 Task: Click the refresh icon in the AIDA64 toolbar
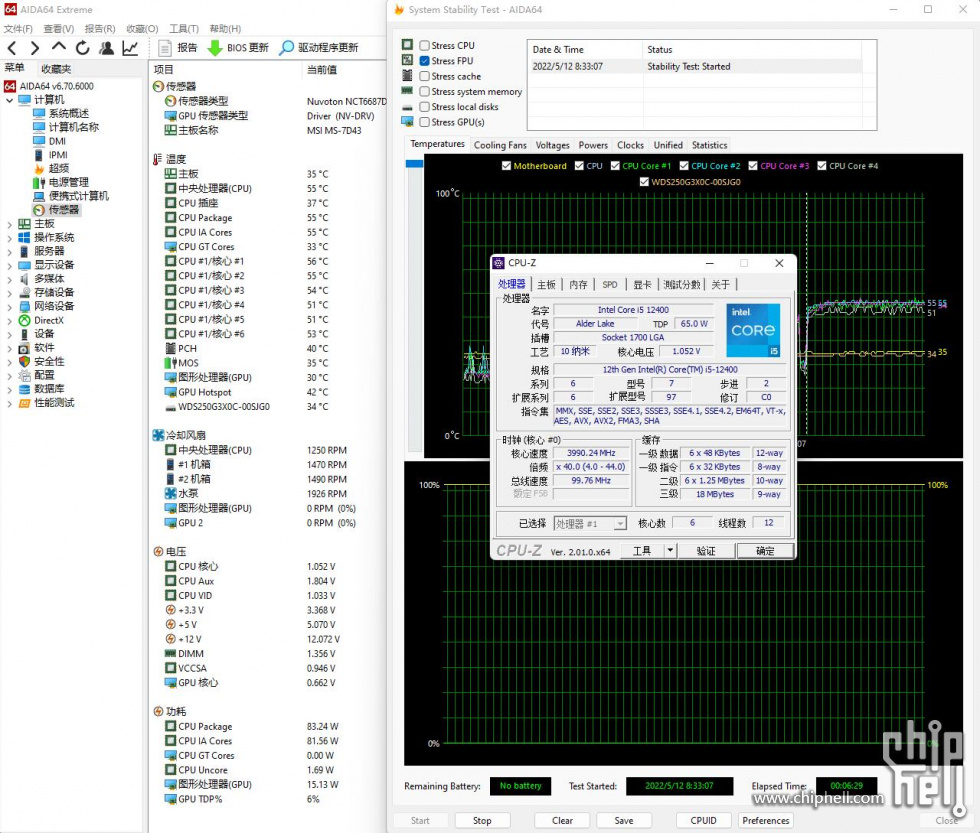tap(82, 48)
